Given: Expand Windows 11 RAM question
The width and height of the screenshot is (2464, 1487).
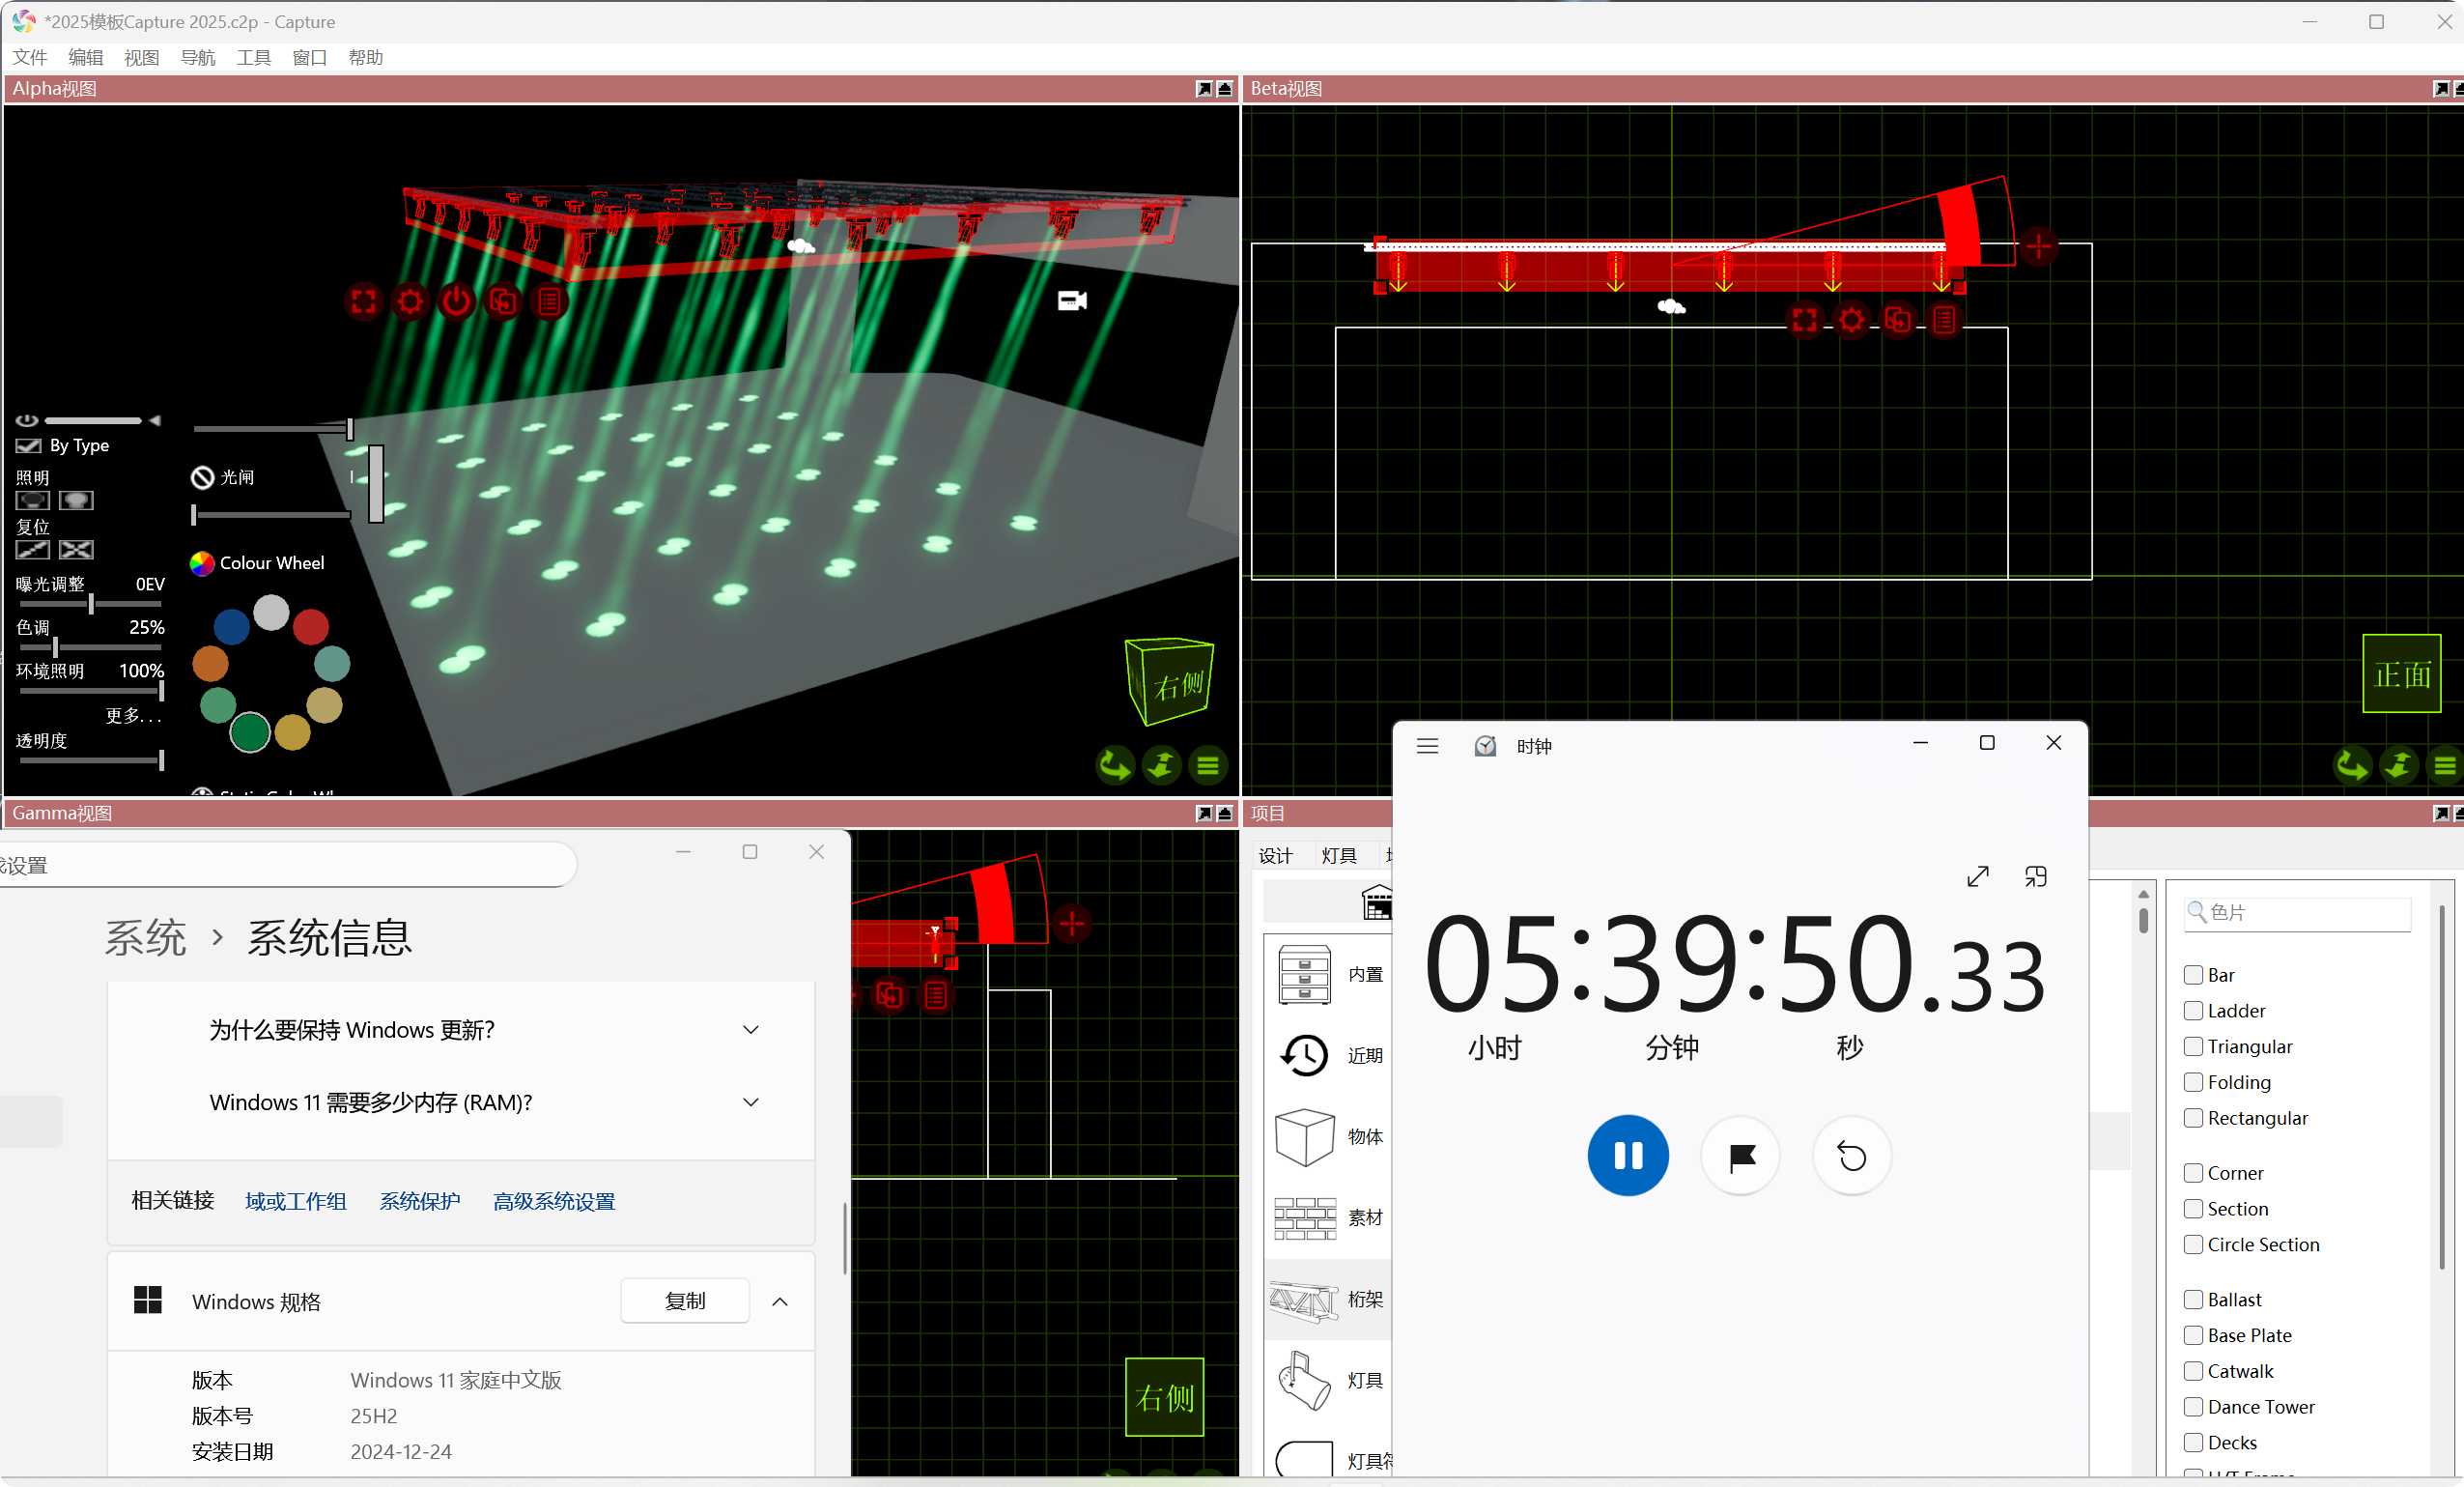Looking at the screenshot, I should coord(751,1102).
